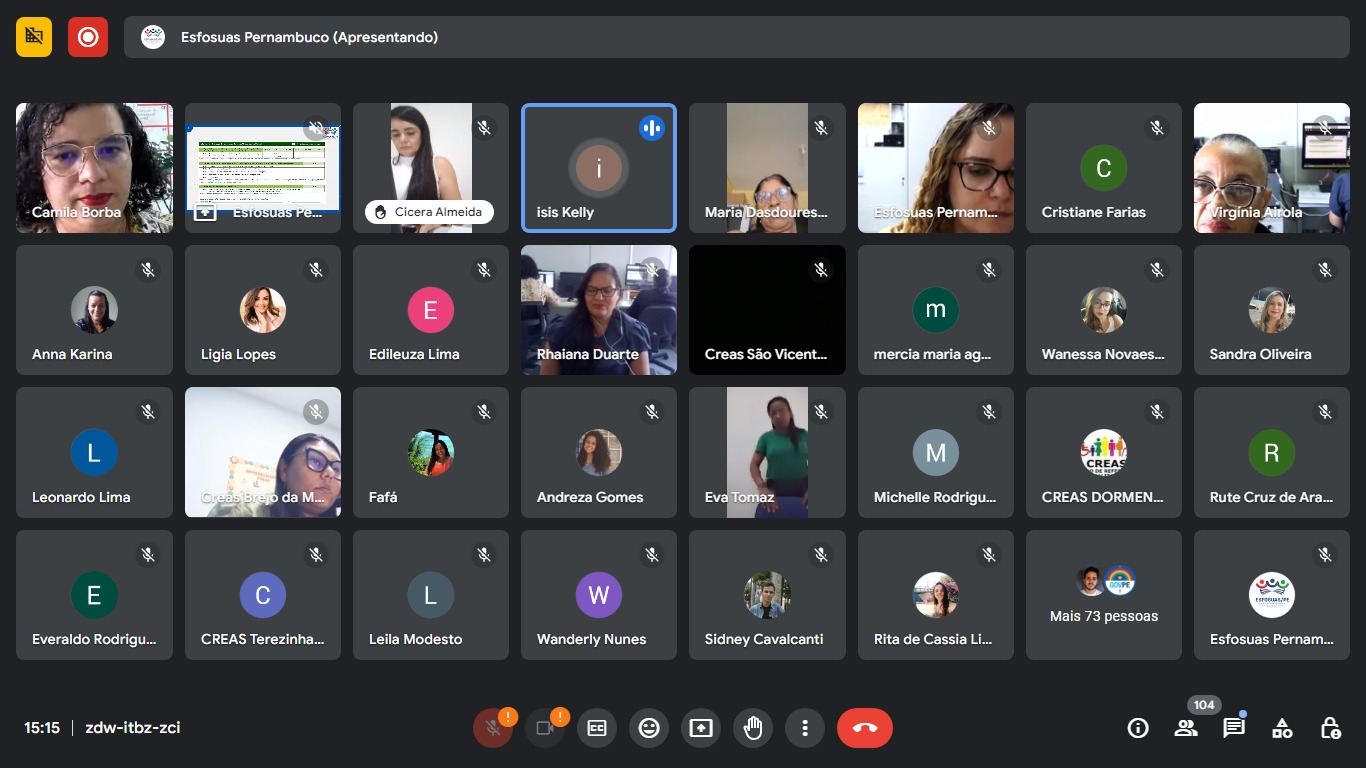The width and height of the screenshot is (1366, 768).
Task: Leave the call with red hang-up button
Action: [865, 728]
